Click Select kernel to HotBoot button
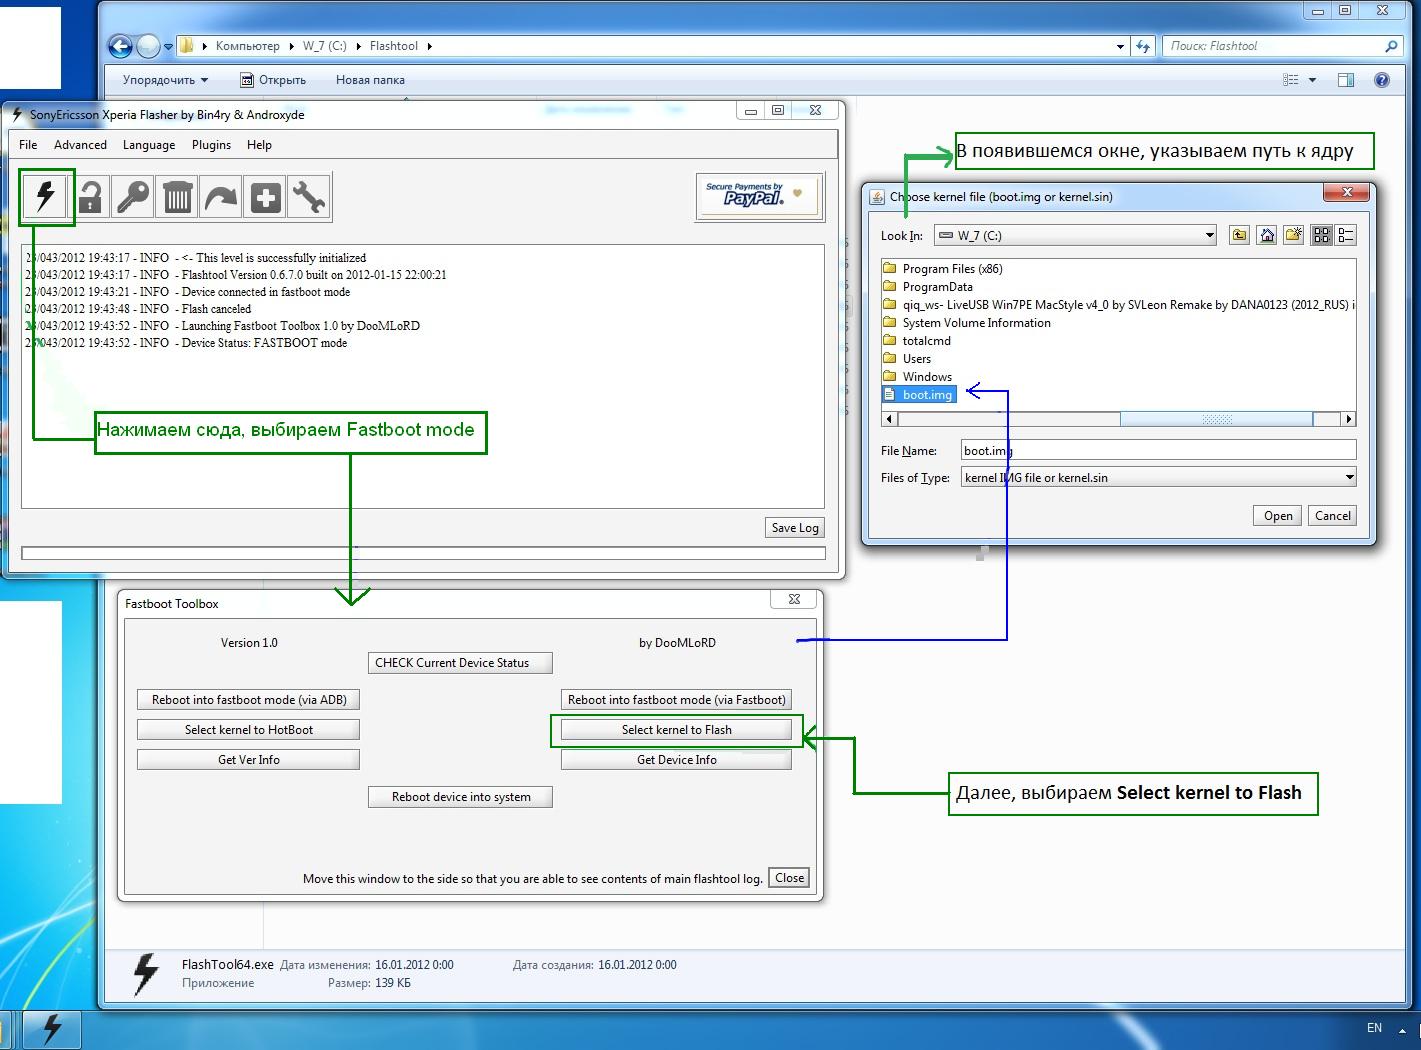This screenshot has width=1421, height=1050. (248, 730)
